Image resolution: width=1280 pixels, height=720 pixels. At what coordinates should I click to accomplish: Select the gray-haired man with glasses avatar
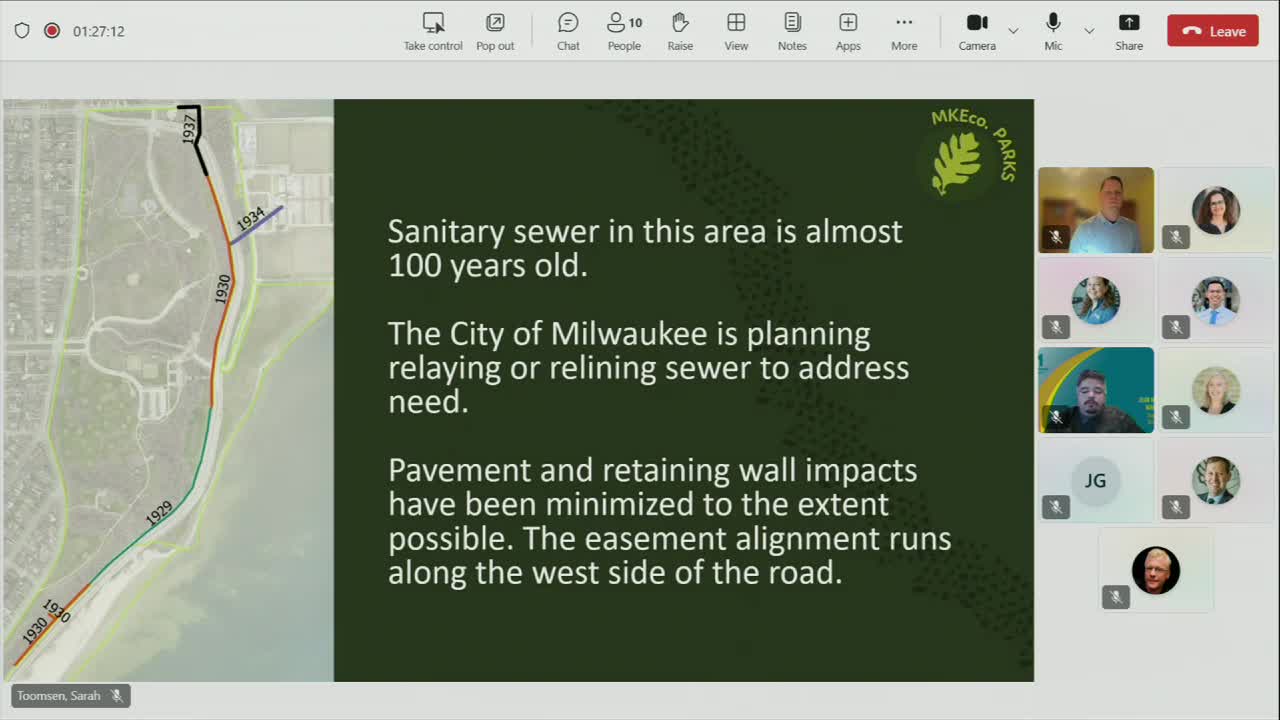point(1156,570)
